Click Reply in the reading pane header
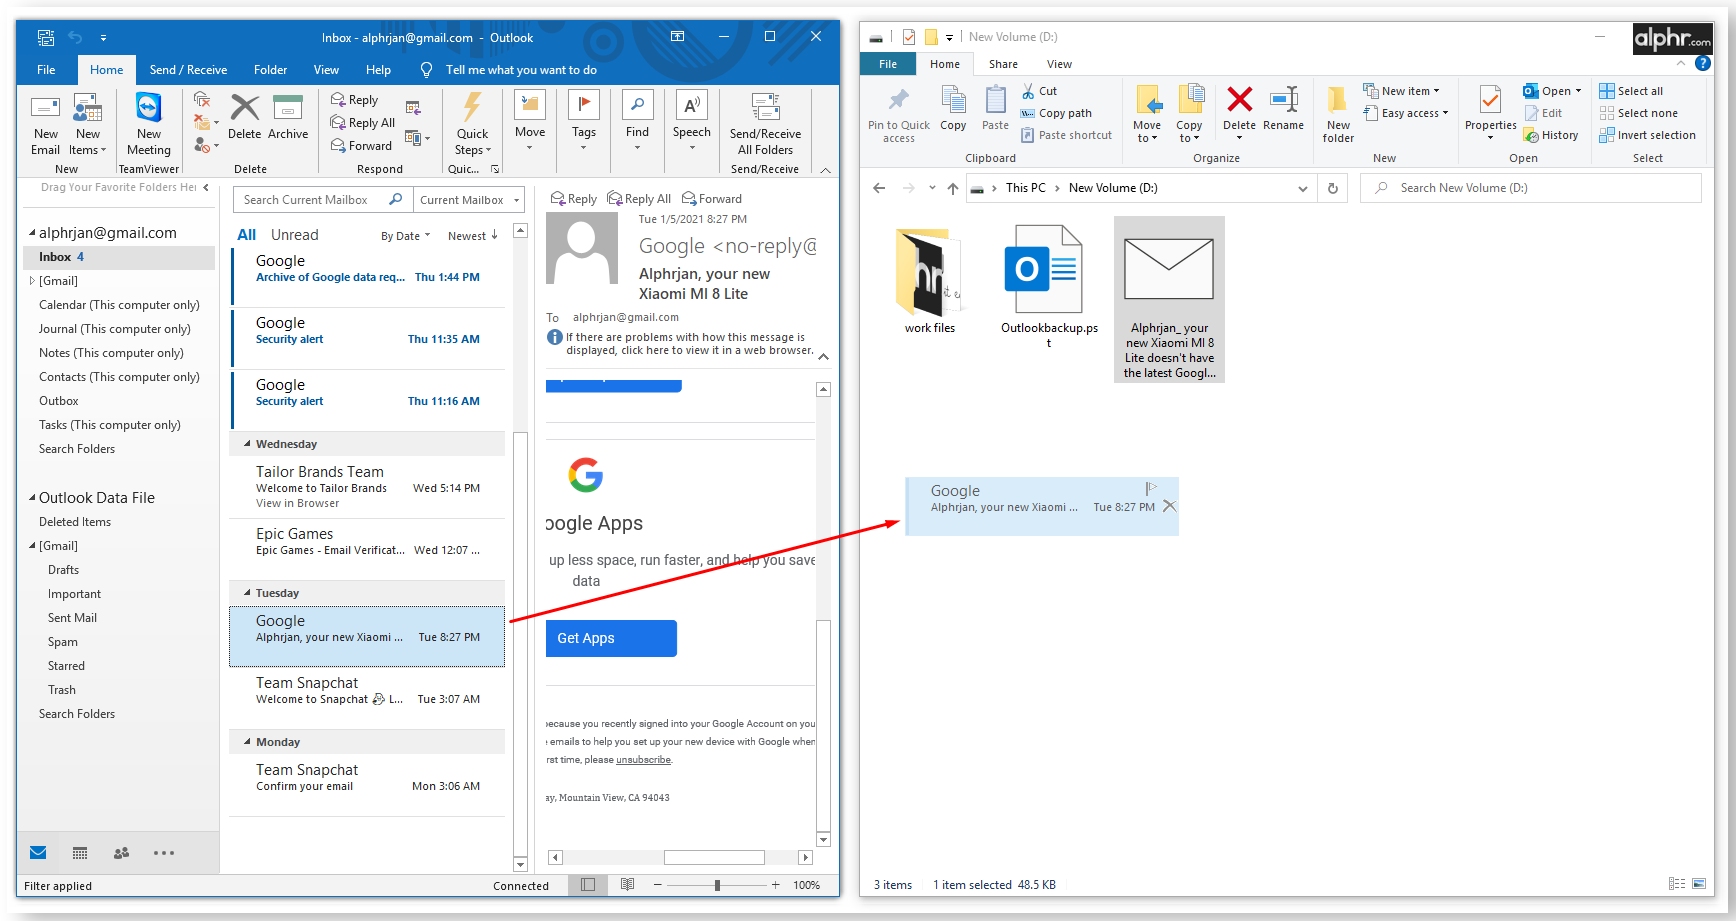The width and height of the screenshot is (1736, 921). click(574, 199)
